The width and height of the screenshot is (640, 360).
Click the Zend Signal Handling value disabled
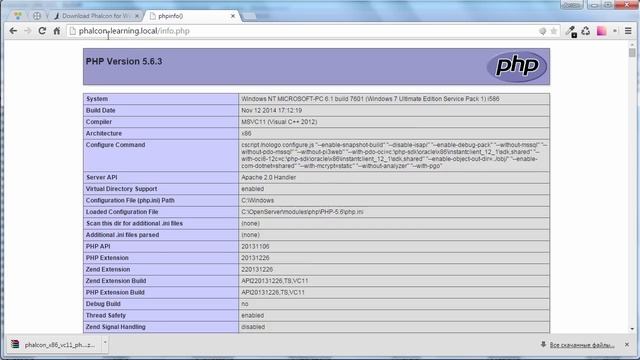click(253, 327)
